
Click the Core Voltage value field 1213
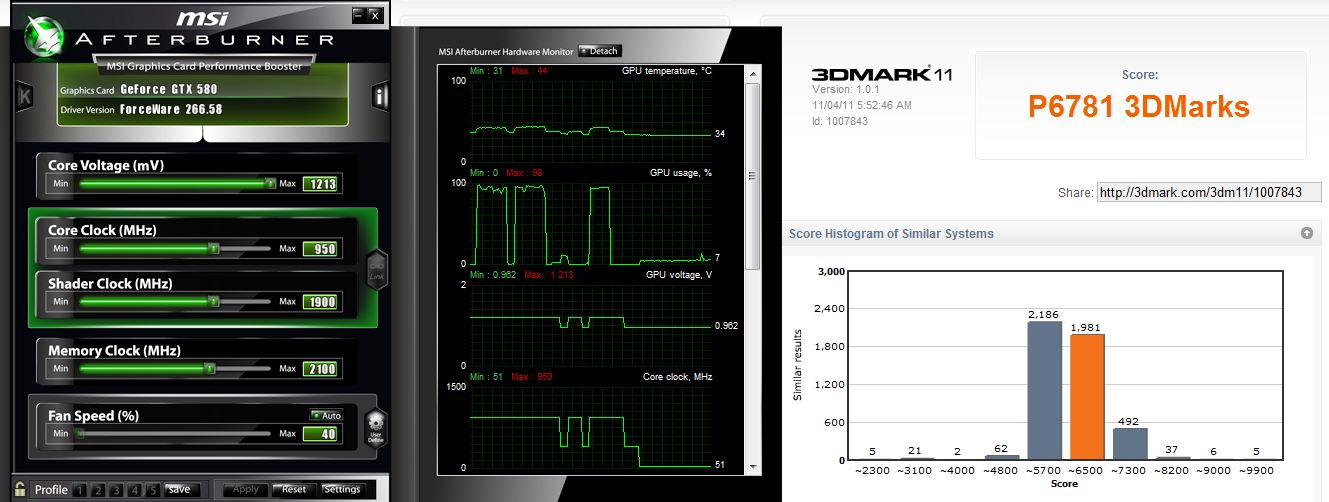[x=321, y=184]
